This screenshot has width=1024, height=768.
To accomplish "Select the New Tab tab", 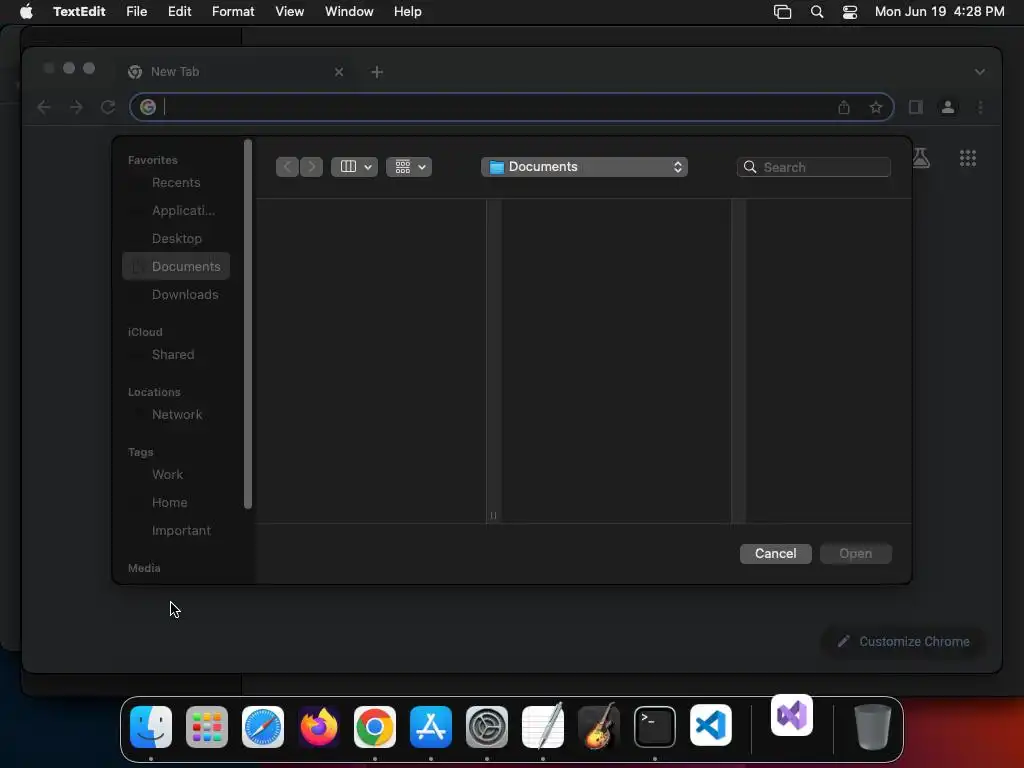I will pyautogui.click(x=238, y=72).
